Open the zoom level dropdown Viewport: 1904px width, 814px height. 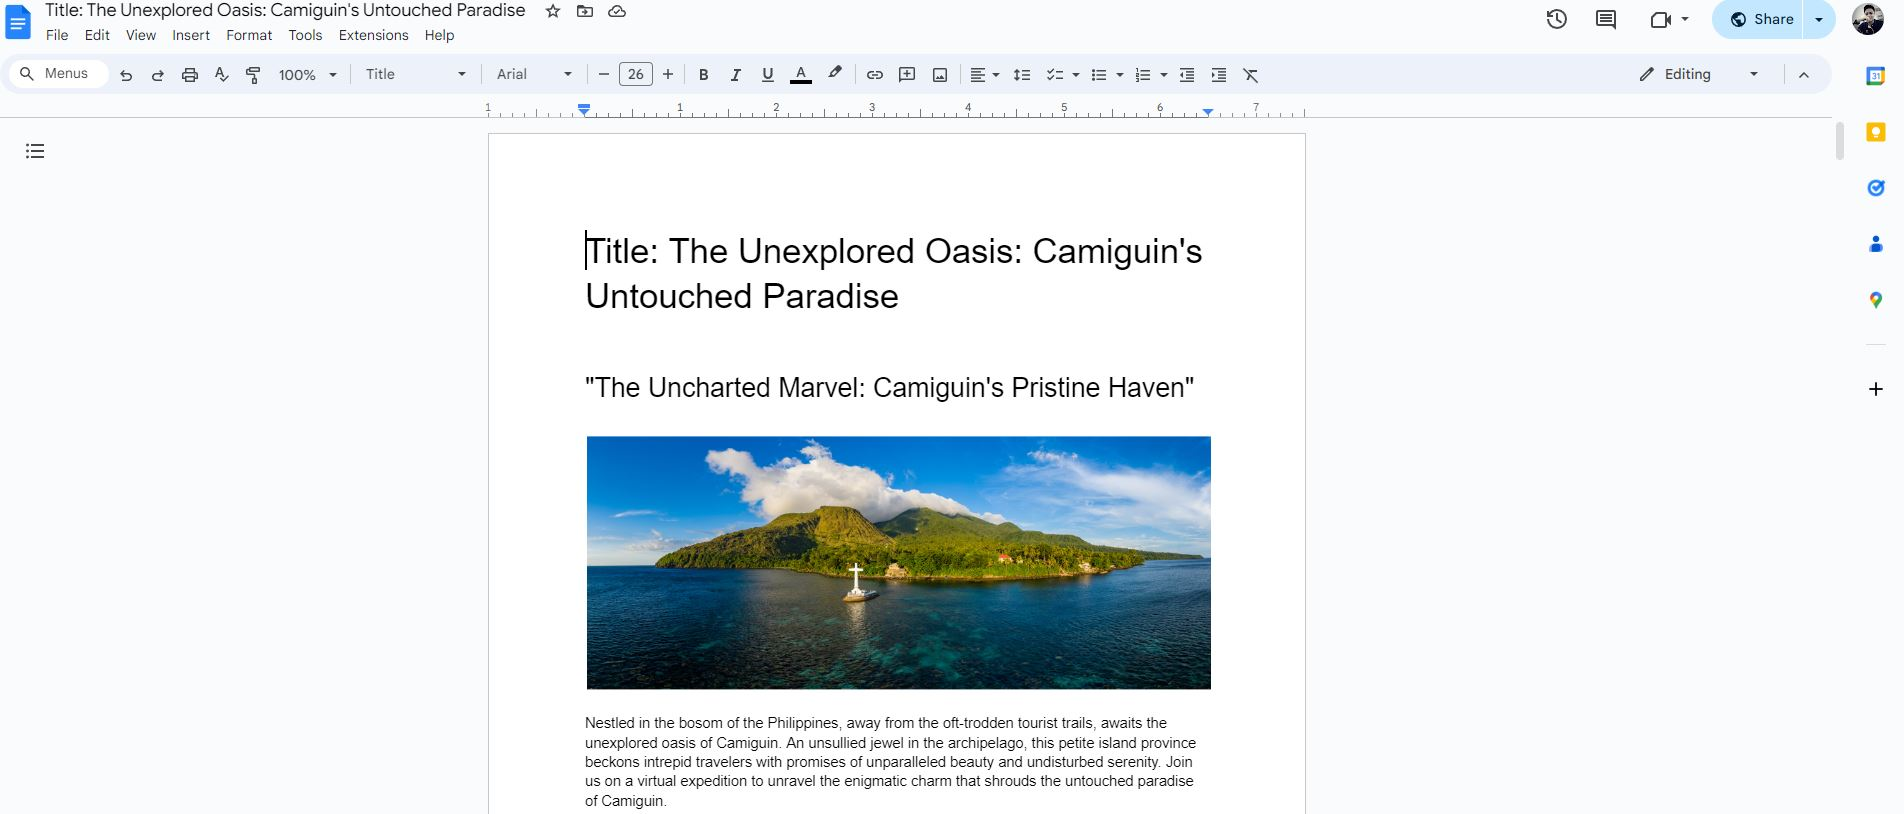point(307,75)
